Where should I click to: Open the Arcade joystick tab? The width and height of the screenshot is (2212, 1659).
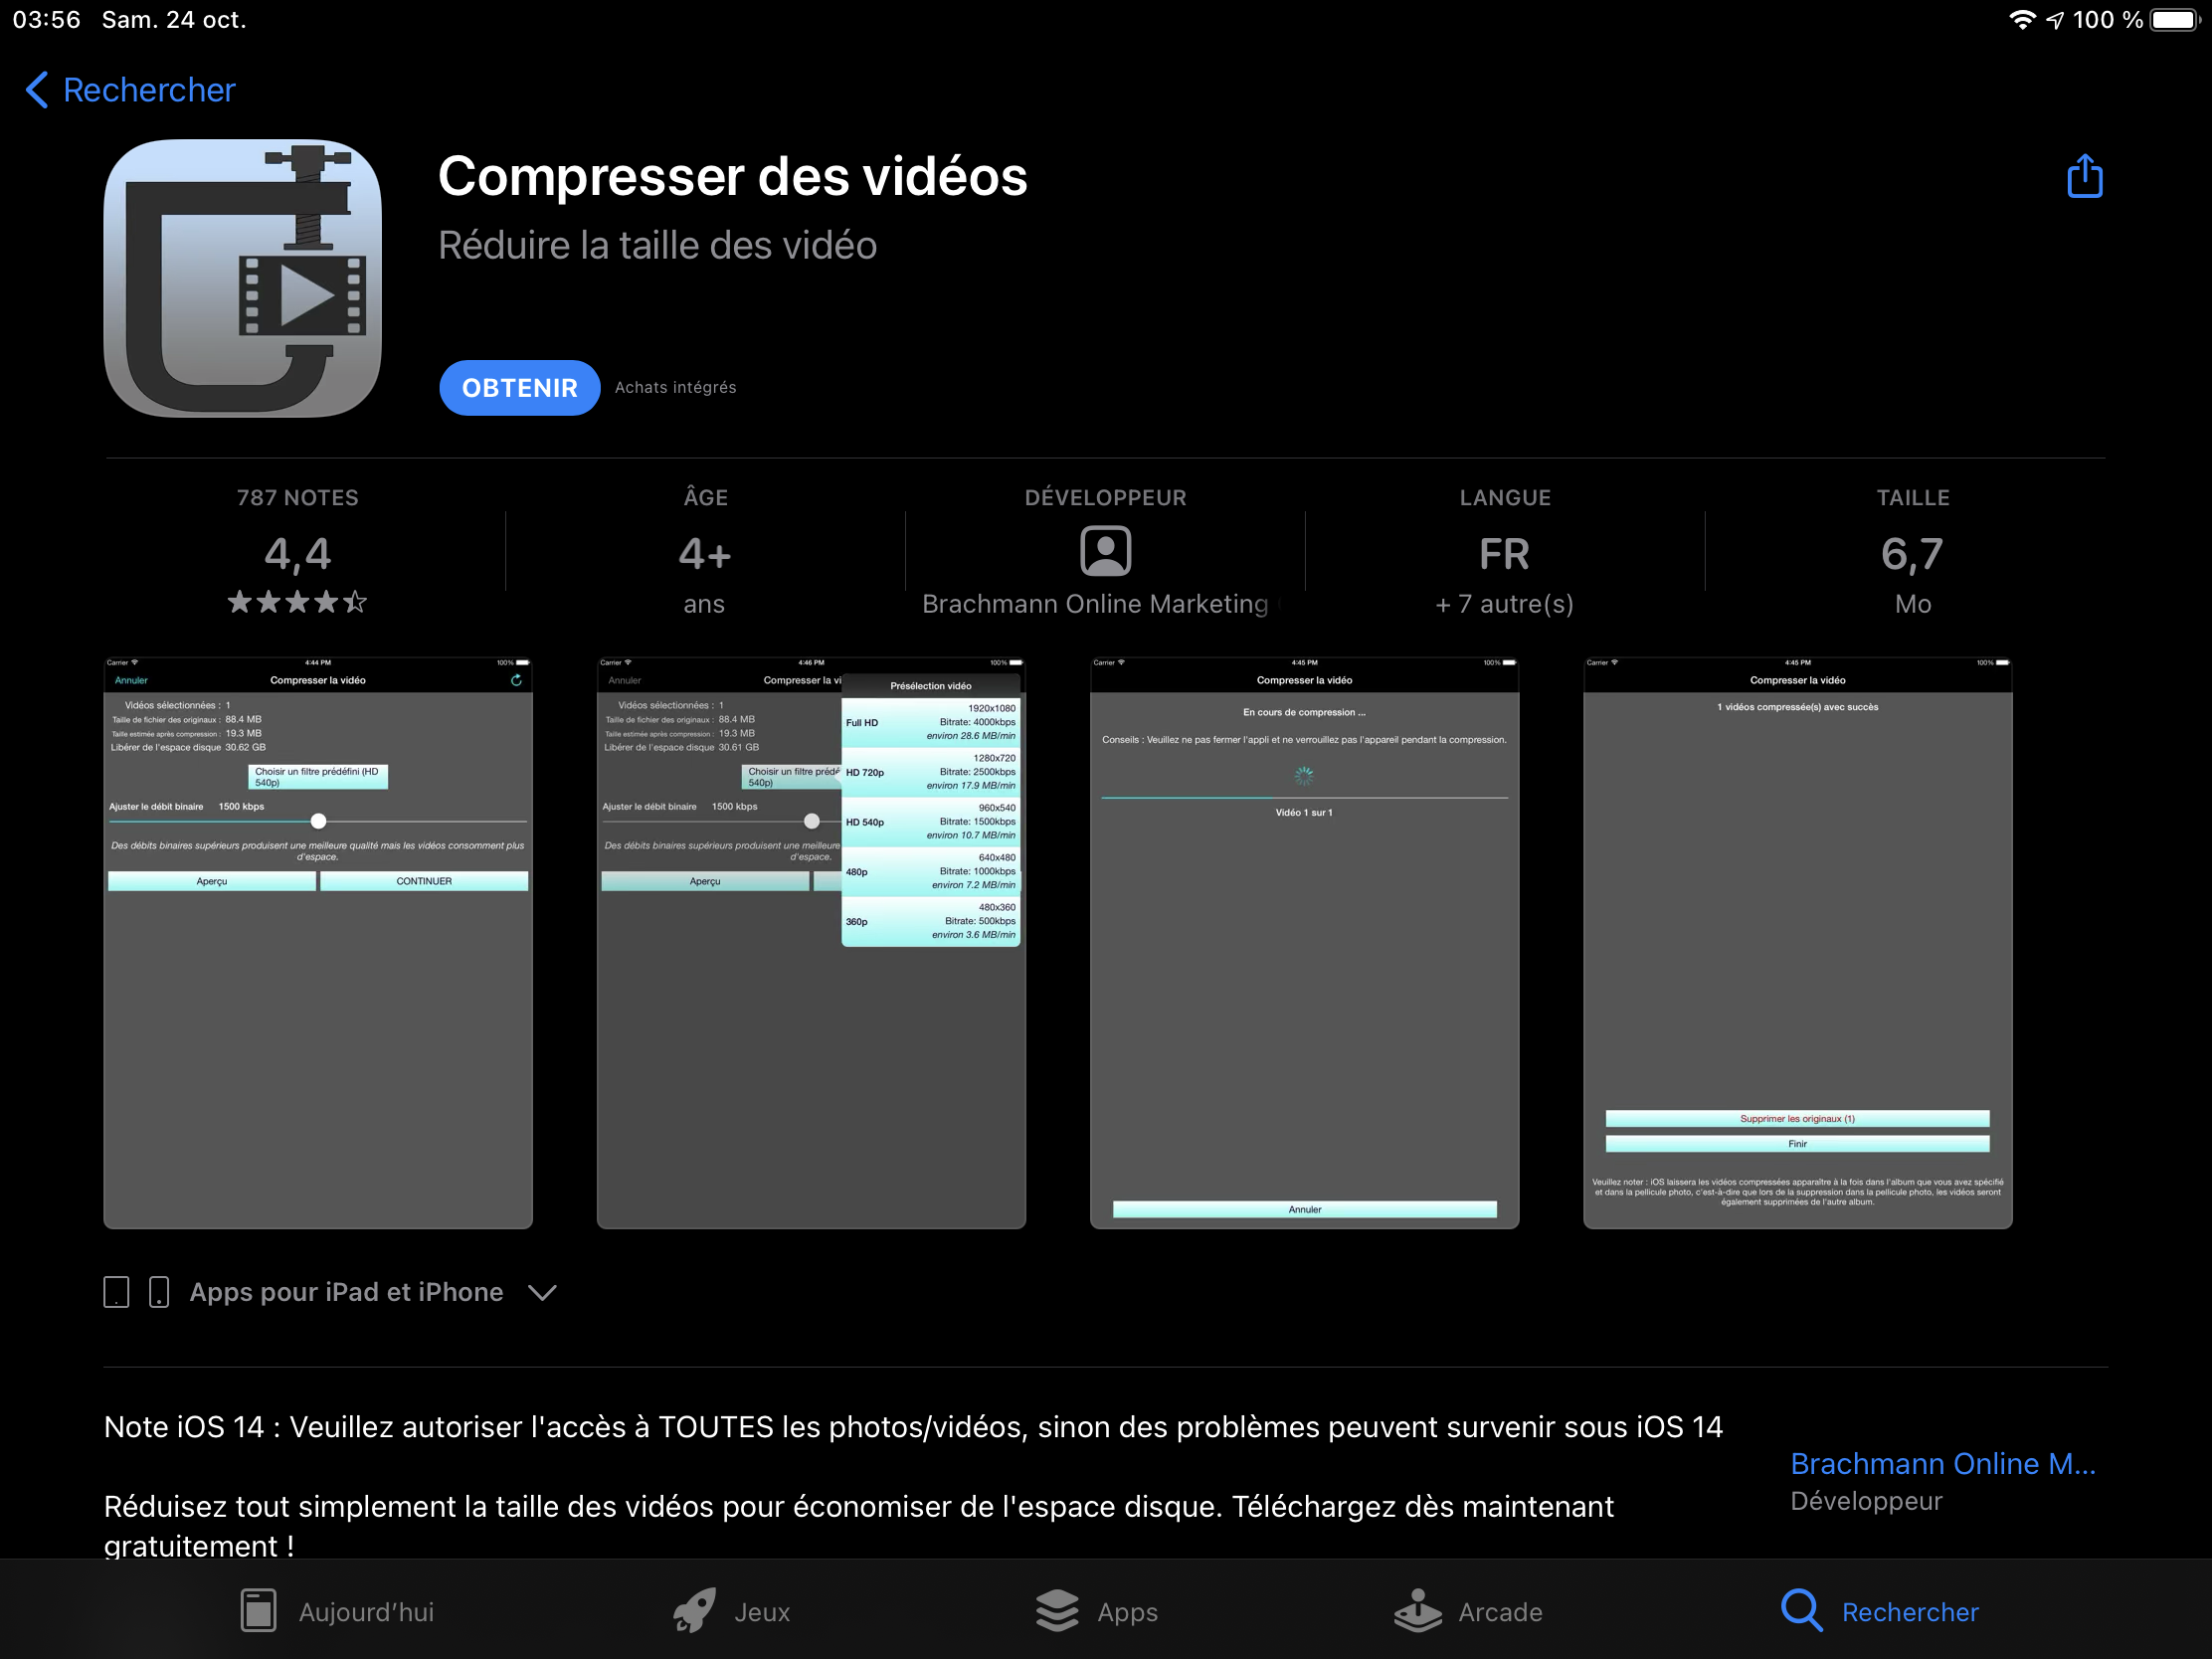(x=1468, y=1611)
